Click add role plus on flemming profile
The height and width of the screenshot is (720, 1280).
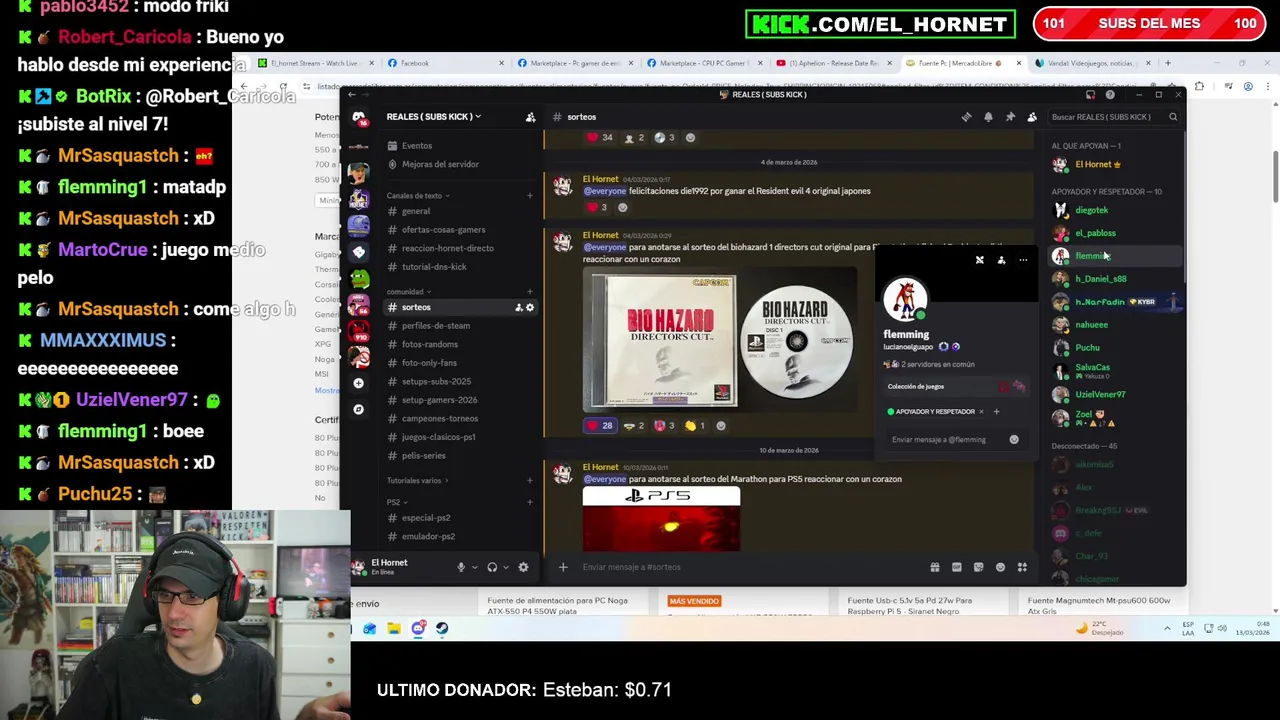coord(996,411)
